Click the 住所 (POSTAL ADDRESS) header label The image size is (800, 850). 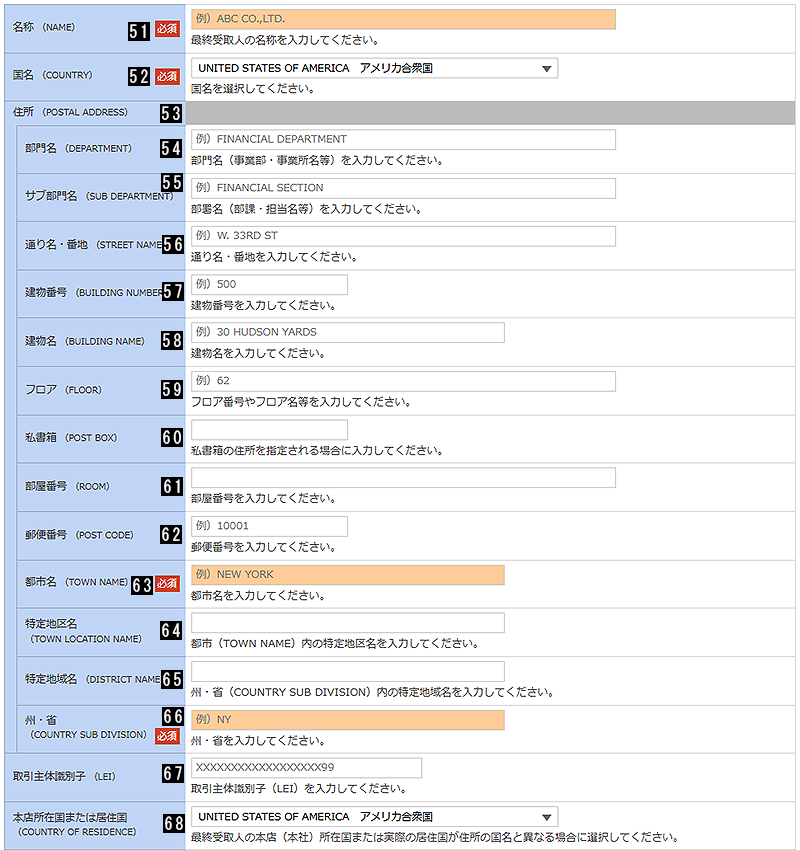click(x=70, y=112)
